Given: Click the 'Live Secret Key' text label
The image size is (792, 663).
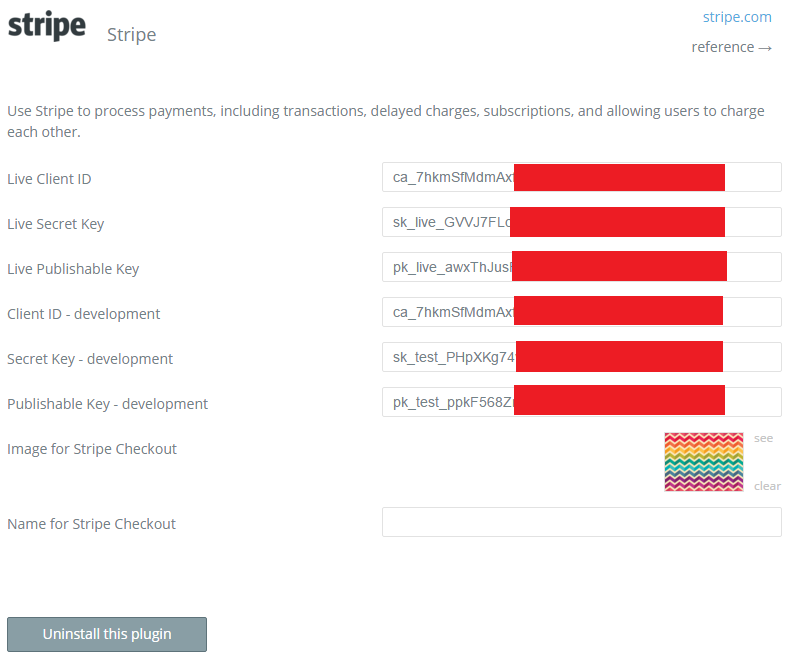Looking at the screenshot, I should (55, 224).
